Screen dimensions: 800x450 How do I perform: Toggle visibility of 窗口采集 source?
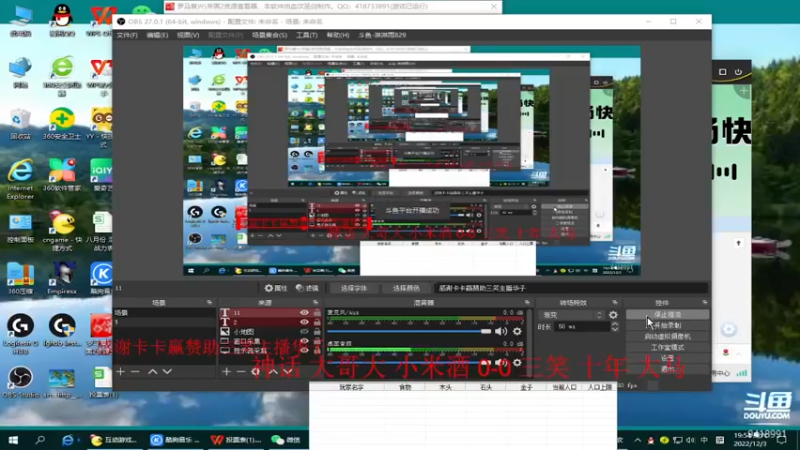[x=304, y=341]
